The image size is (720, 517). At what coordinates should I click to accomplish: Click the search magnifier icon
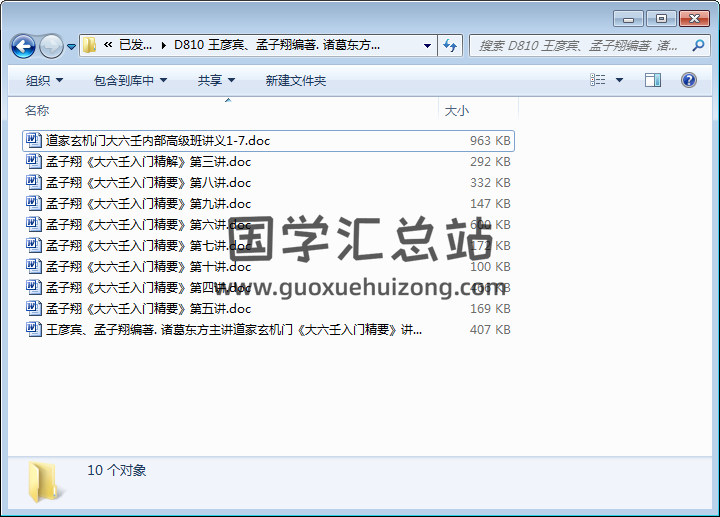click(x=696, y=45)
